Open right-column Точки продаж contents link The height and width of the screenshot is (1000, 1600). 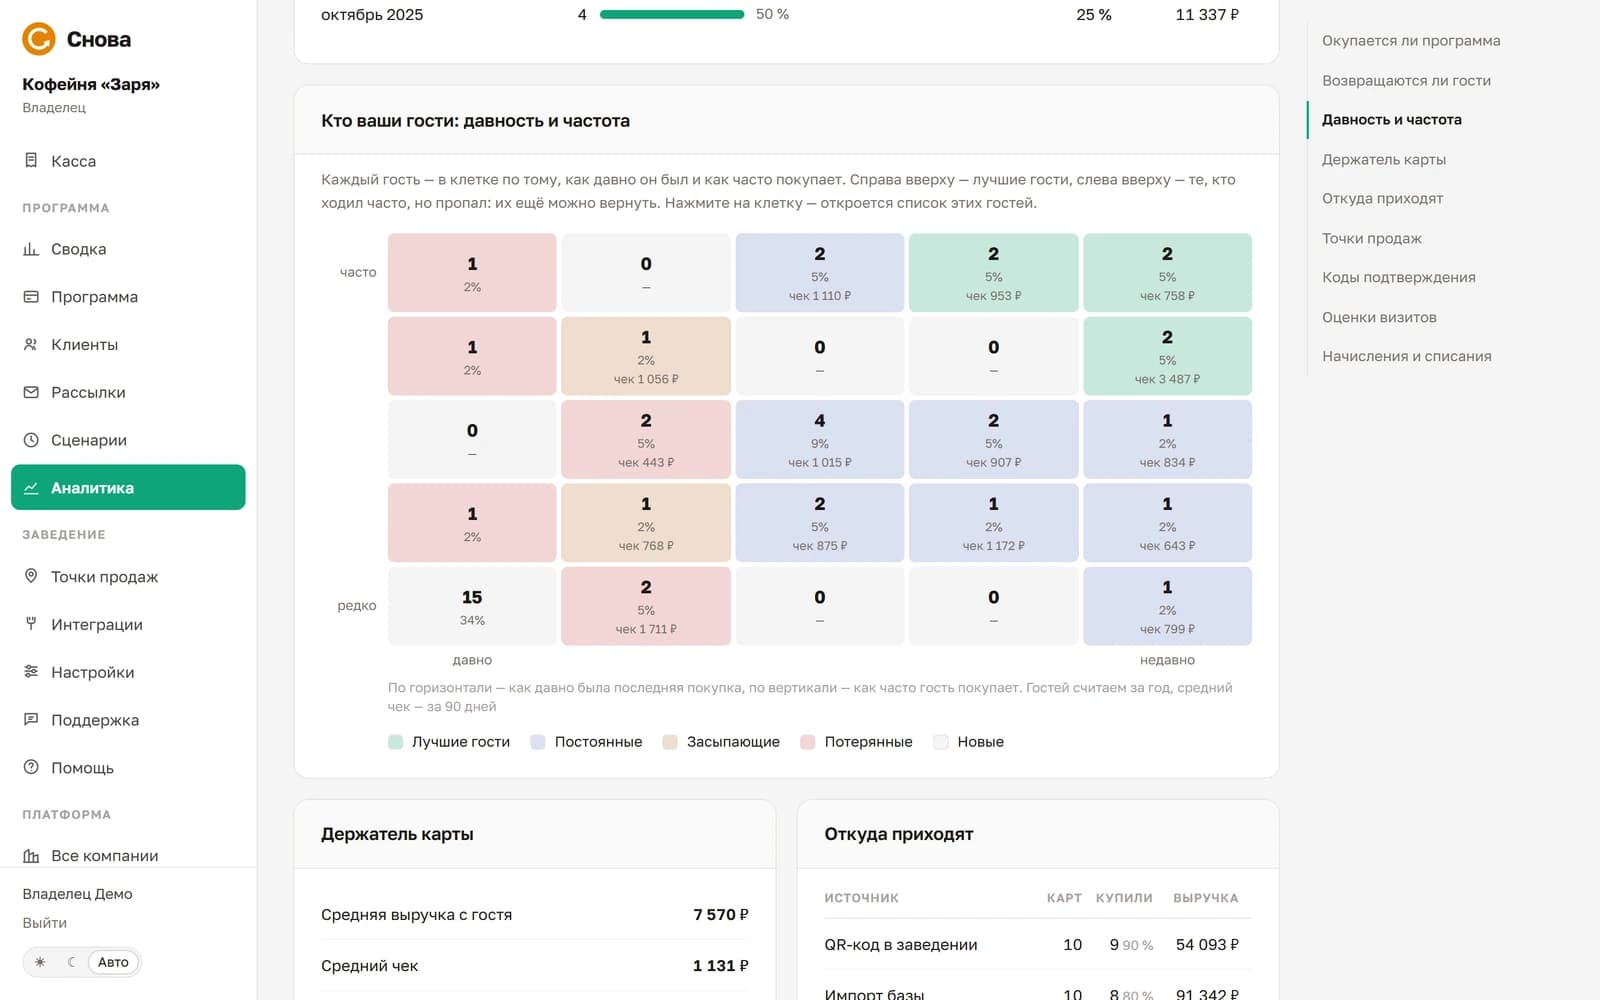[x=1372, y=238]
